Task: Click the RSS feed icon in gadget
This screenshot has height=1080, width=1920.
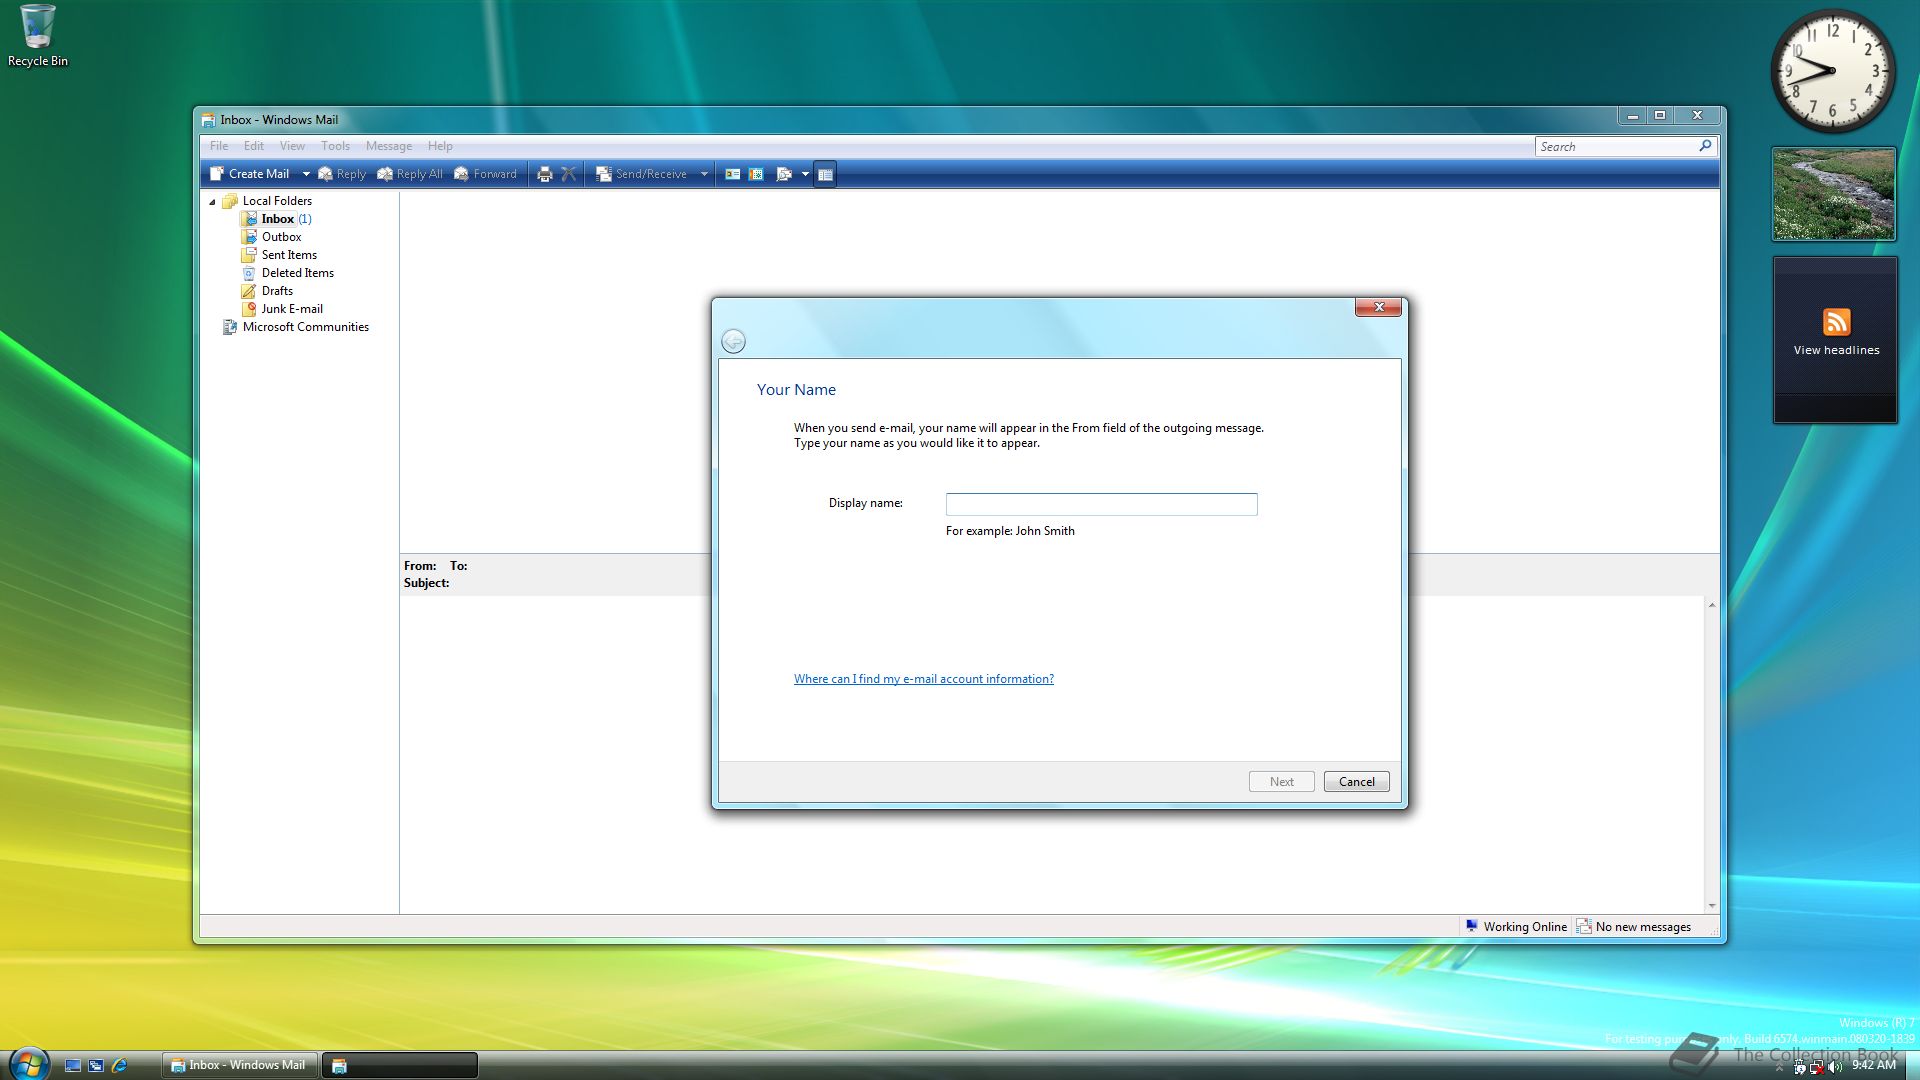Action: click(1836, 322)
